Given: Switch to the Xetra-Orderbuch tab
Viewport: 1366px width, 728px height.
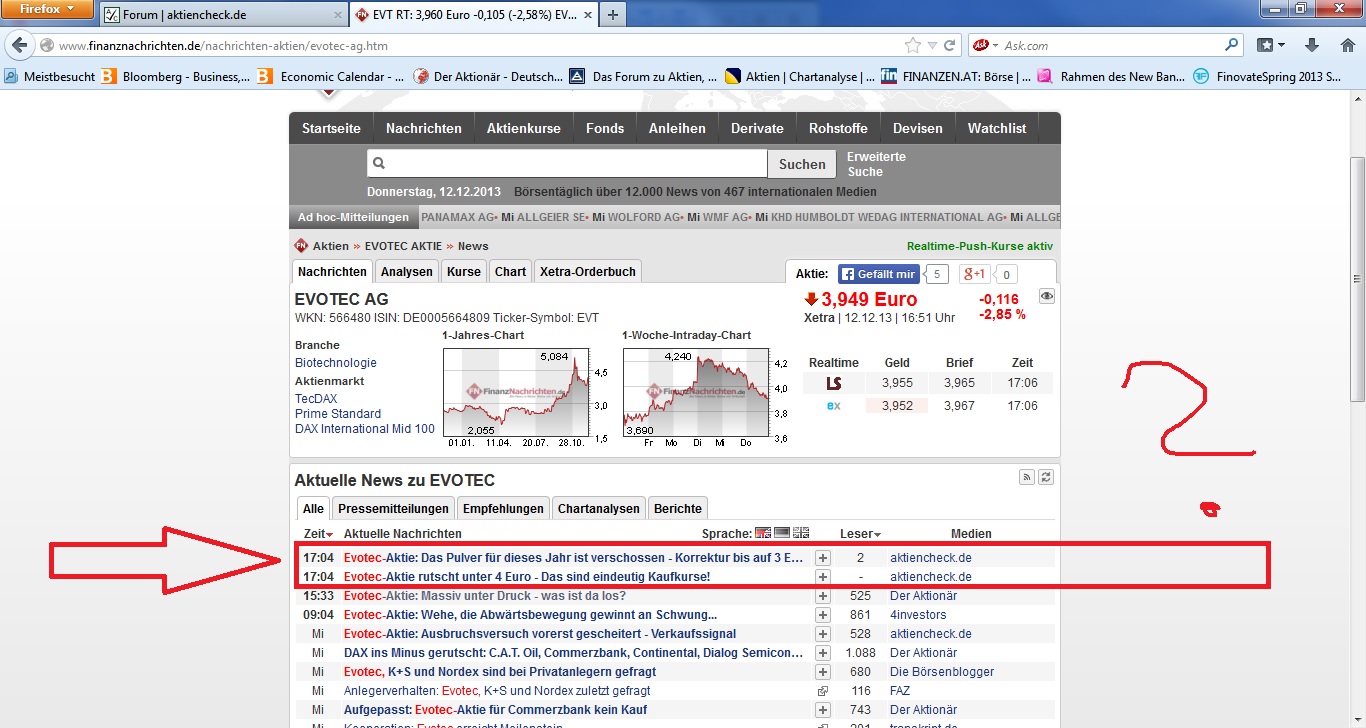Looking at the screenshot, I should click(x=587, y=271).
